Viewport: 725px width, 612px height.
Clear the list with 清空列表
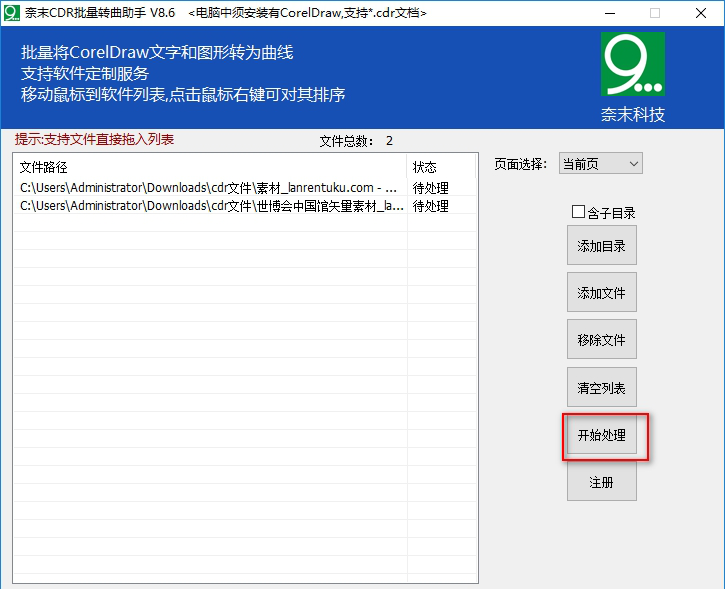[601, 388]
